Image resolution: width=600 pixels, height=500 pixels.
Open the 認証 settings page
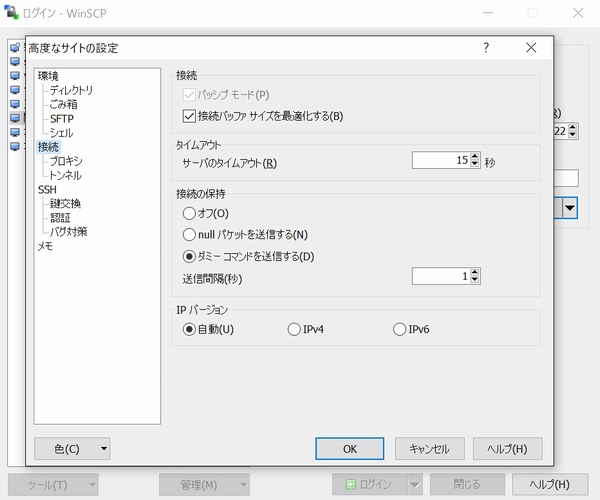point(60,218)
